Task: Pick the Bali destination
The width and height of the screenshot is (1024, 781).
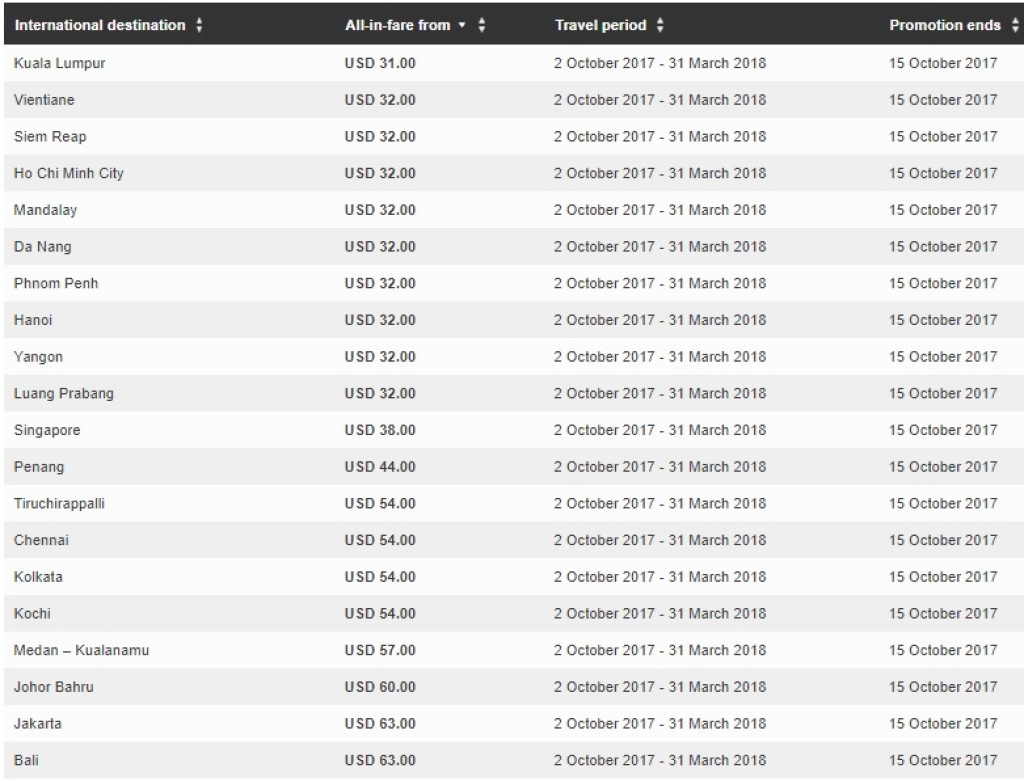Action: pyautogui.click(x=26, y=760)
